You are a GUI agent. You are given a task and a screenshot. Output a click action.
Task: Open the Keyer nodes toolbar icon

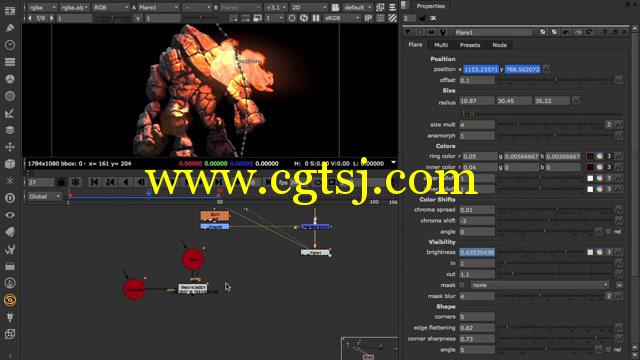pyautogui.click(x=10, y=113)
